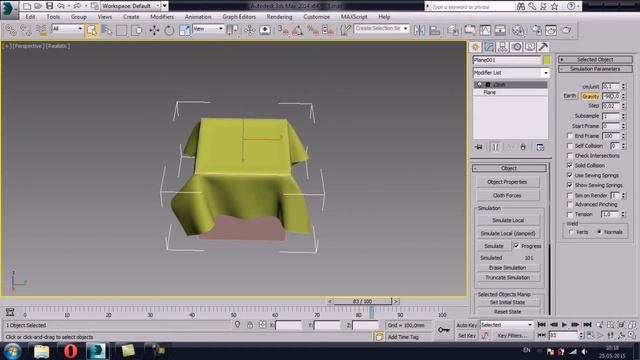Click the Object Properties button
Screen dimensions: 640x360
(x=507, y=182)
